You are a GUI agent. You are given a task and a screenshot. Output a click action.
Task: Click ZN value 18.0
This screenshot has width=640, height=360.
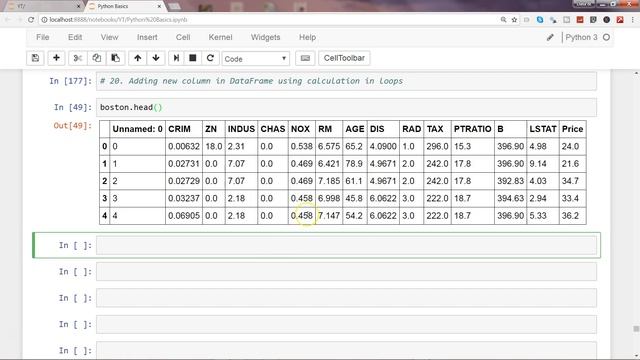[x=213, y=147]
